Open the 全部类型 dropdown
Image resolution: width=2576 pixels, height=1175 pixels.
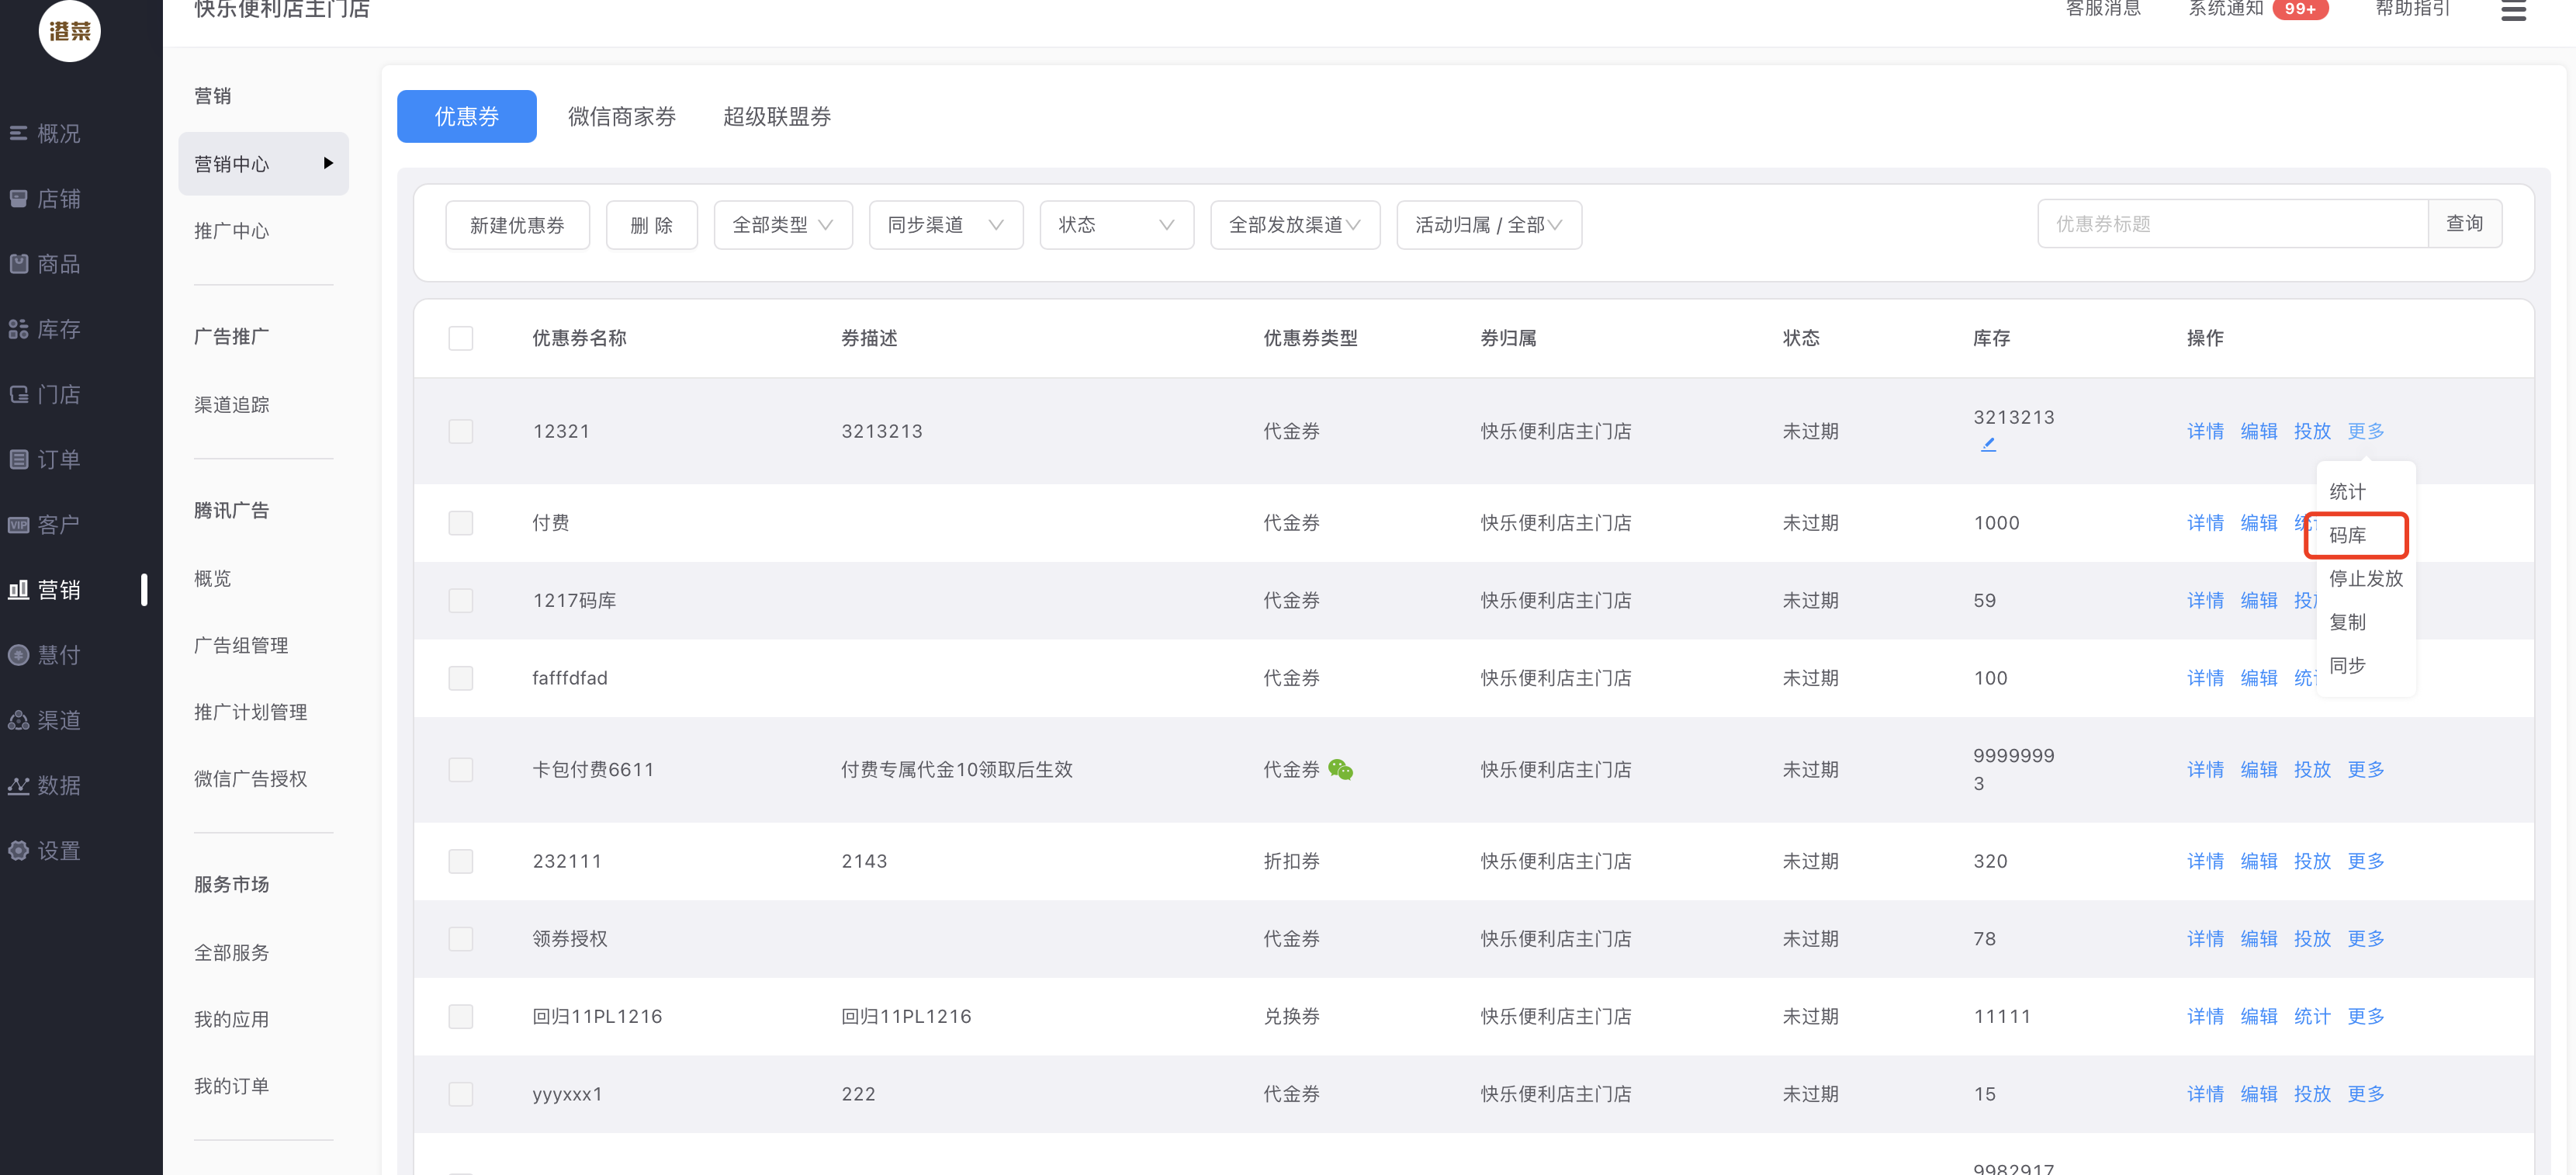click(x=783, y=225)
